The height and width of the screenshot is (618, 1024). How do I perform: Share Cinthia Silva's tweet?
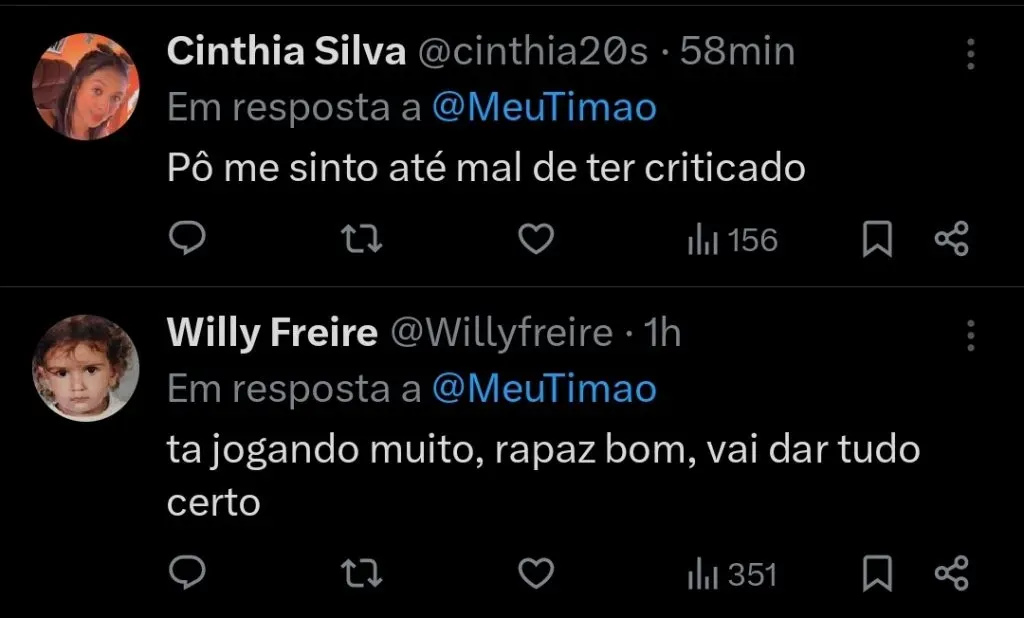[951, 239]
